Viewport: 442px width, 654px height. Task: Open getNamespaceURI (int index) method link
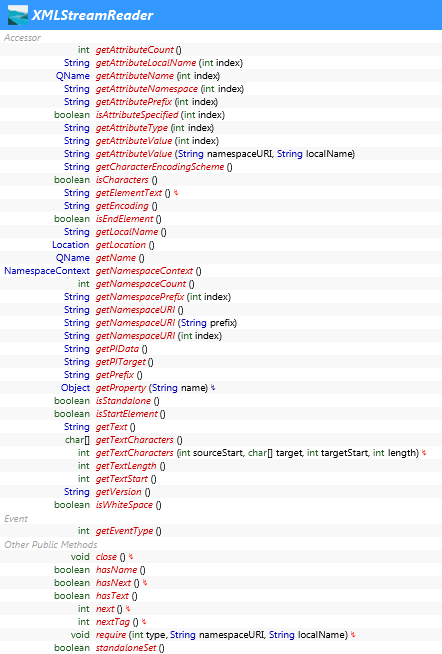[136, 335]
